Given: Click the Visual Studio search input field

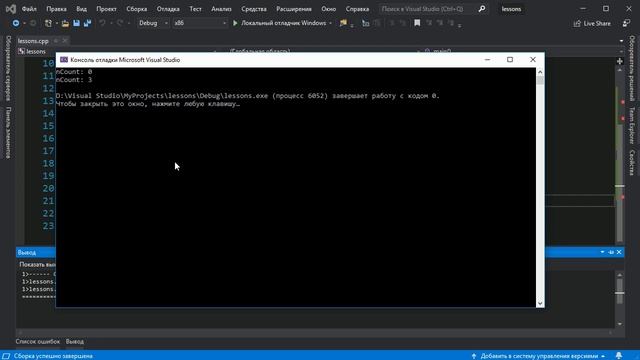Looking at the screenshot, I should [x=427, y=9].
